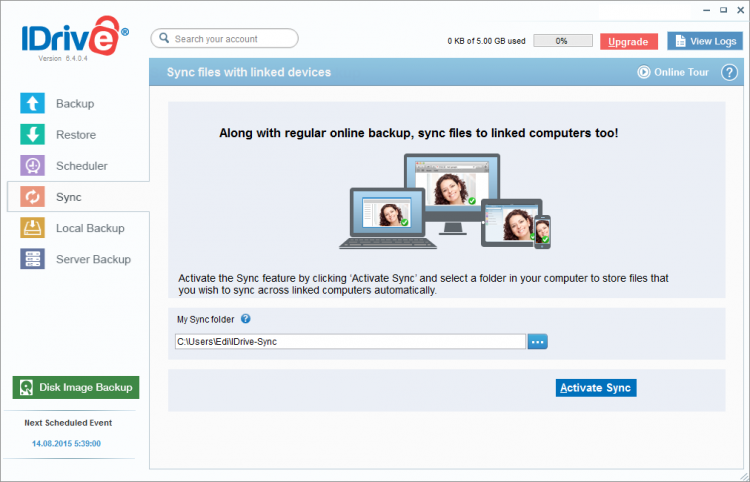Screen dimensions: 750x482
Task: Open the Backup section
Action: [75, 104]
